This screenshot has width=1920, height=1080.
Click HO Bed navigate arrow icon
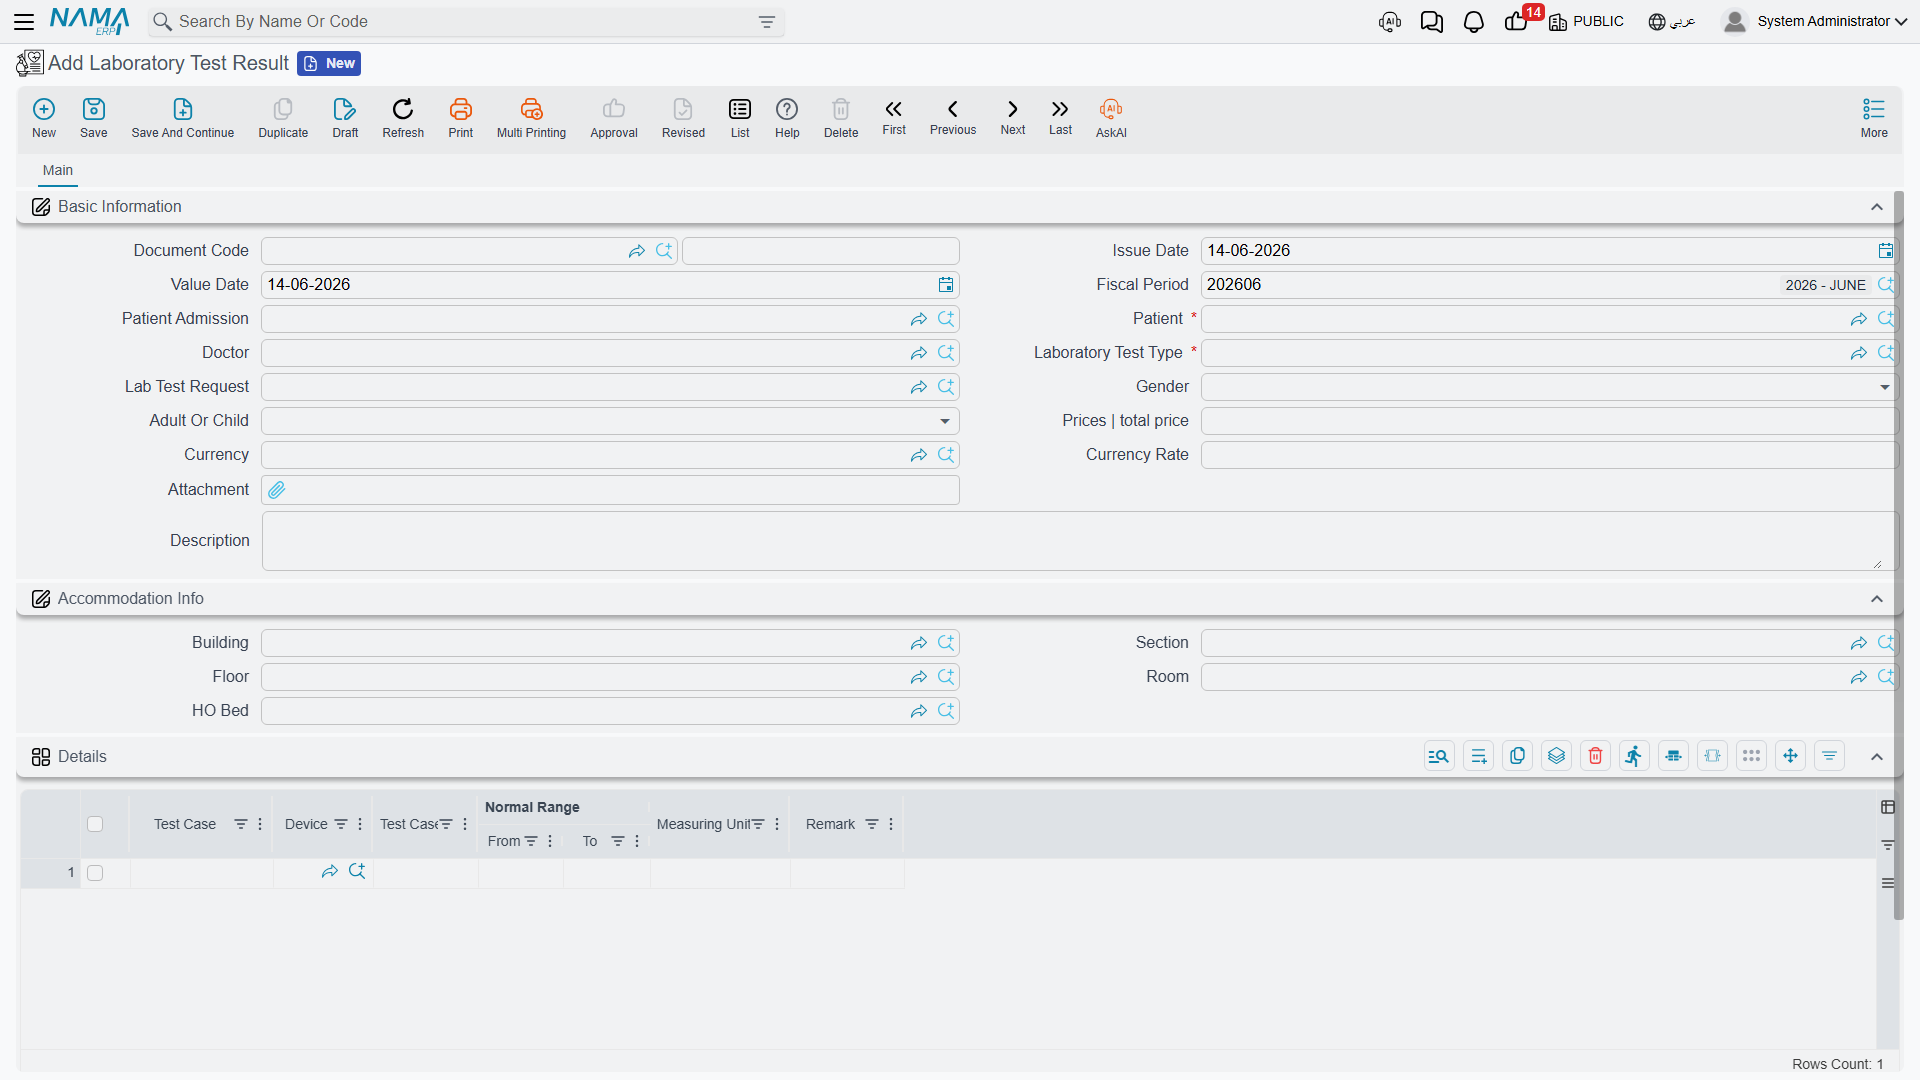(919, 711)
